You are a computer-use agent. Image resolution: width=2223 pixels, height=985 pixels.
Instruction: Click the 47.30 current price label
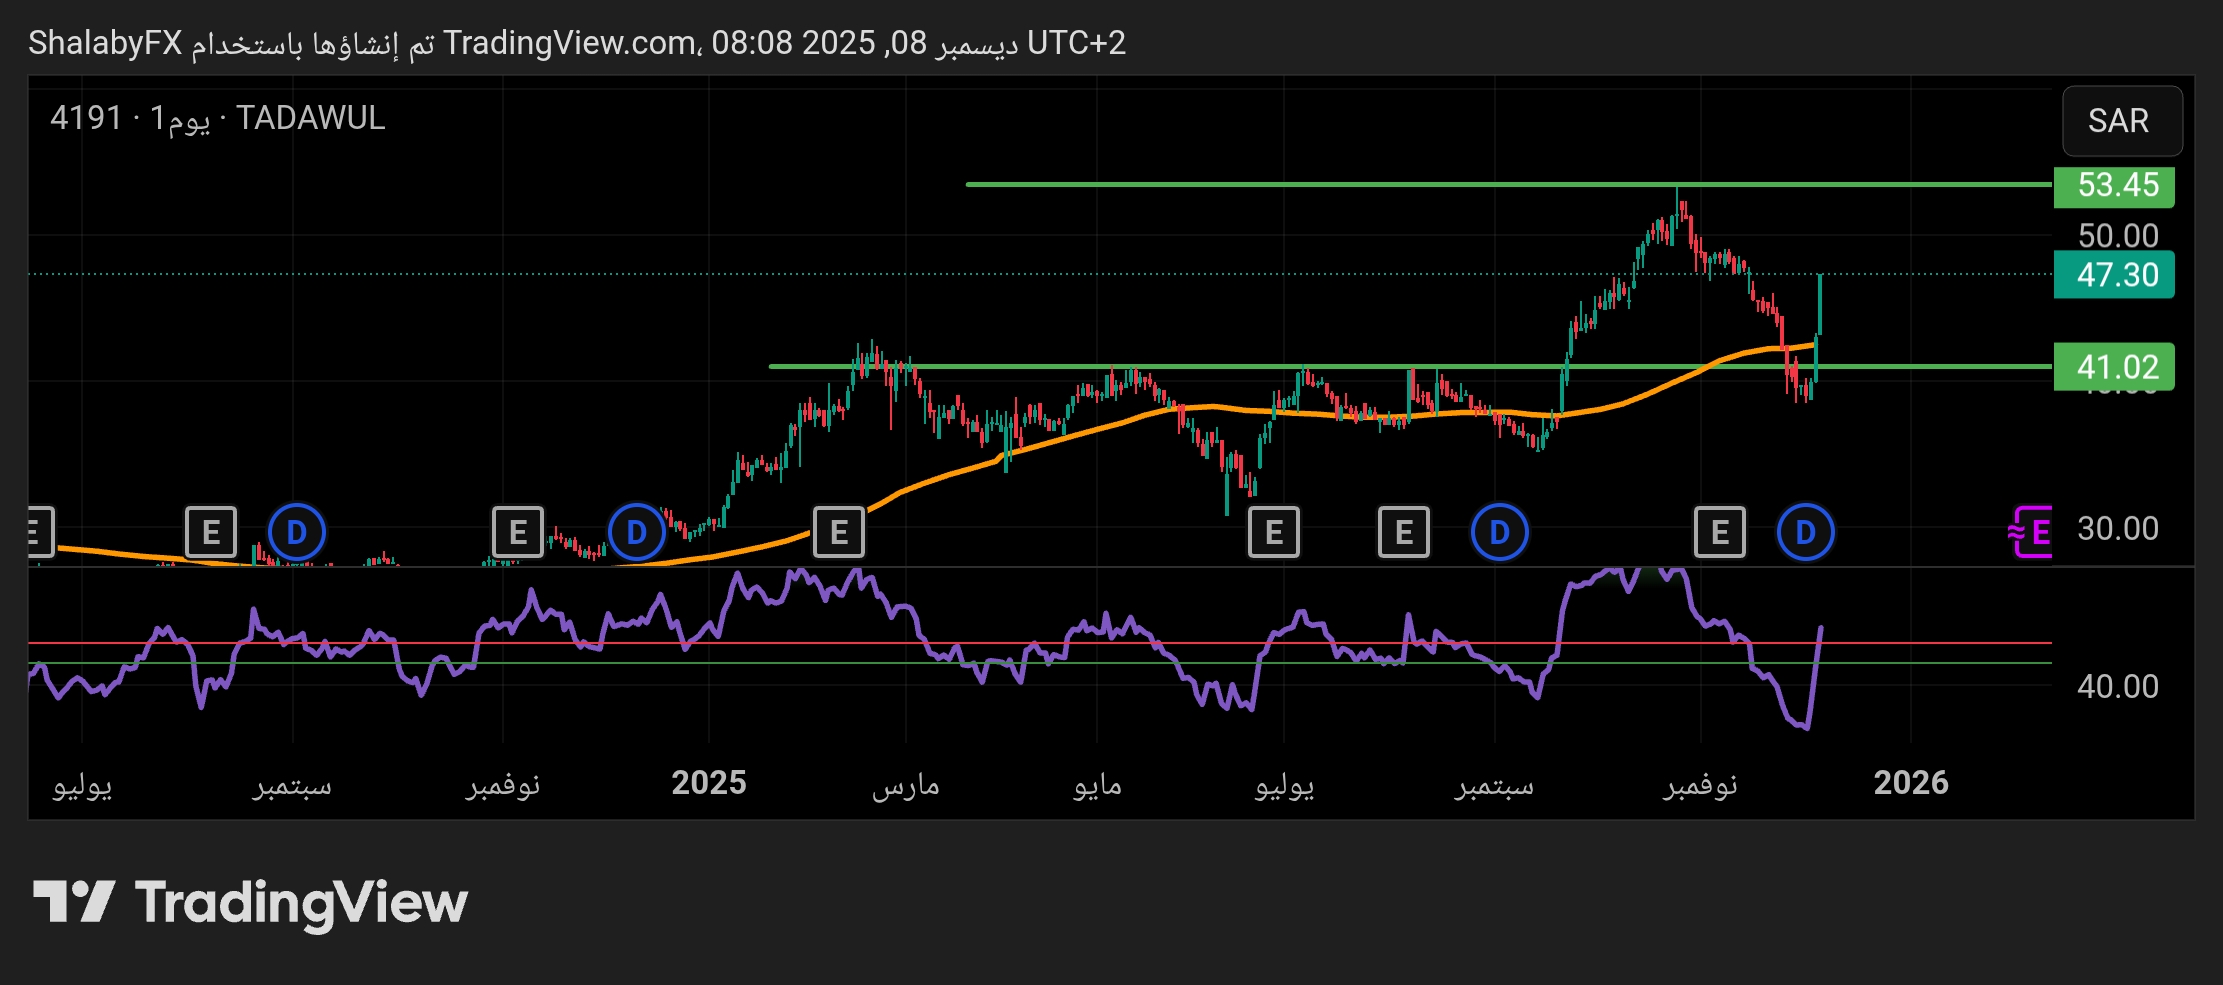tap(2114, 275)
